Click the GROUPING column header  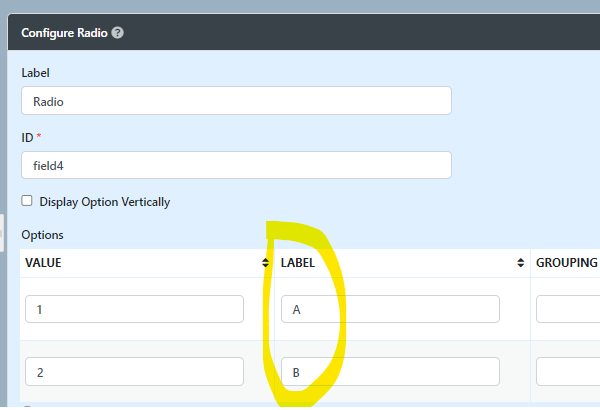coord(567,263)
